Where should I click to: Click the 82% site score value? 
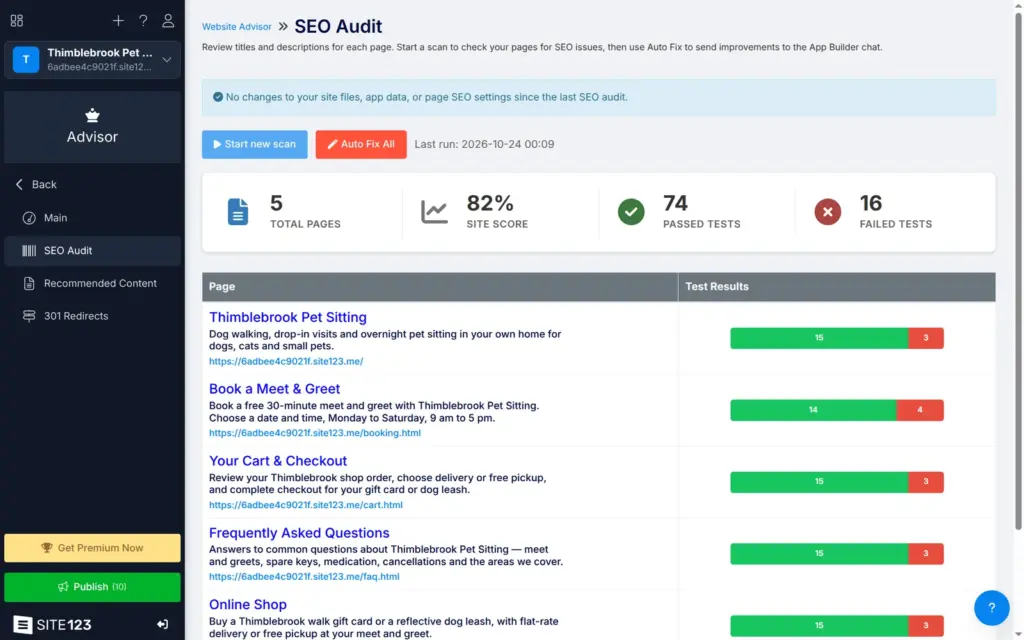tap(490, 204)
